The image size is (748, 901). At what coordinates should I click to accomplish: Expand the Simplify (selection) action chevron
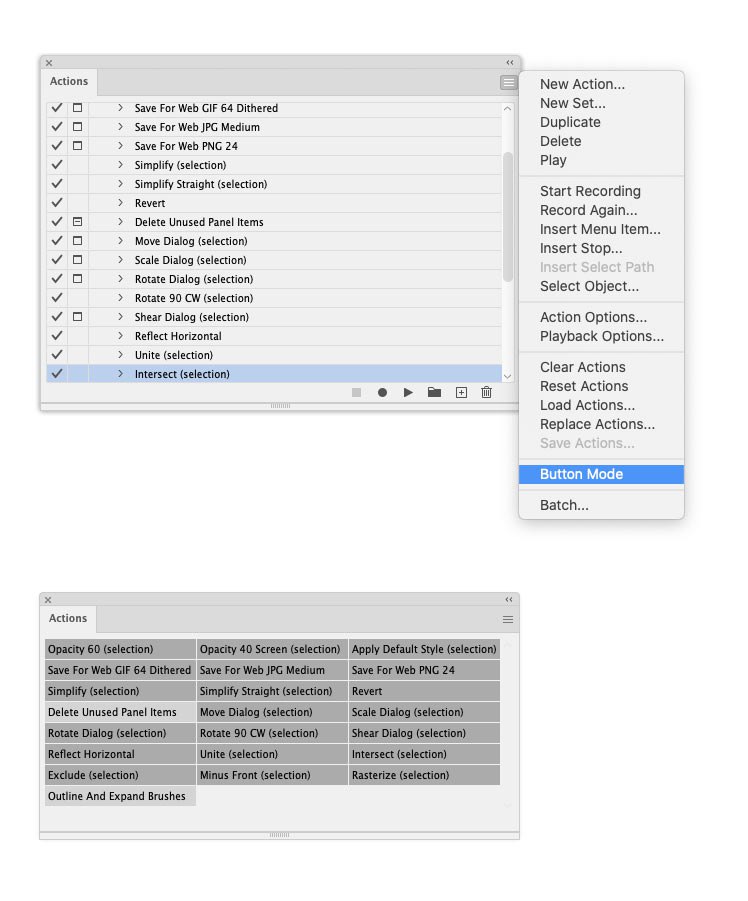coord(120,165)
